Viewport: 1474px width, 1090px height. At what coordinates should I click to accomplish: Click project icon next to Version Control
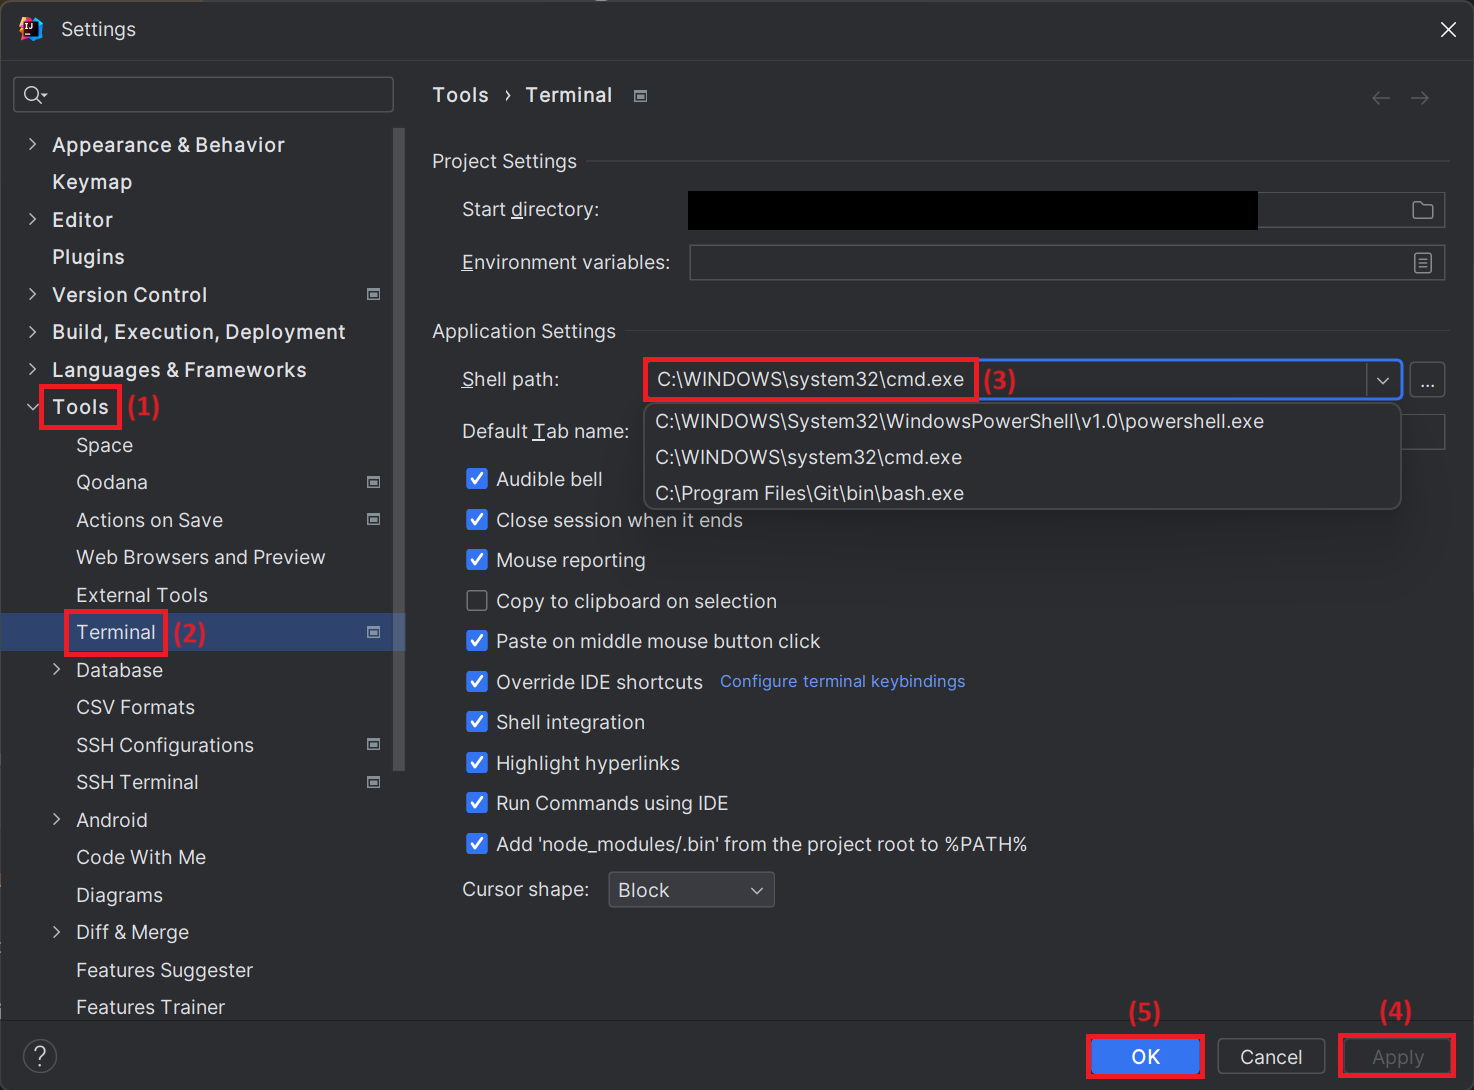coord(374,295)
